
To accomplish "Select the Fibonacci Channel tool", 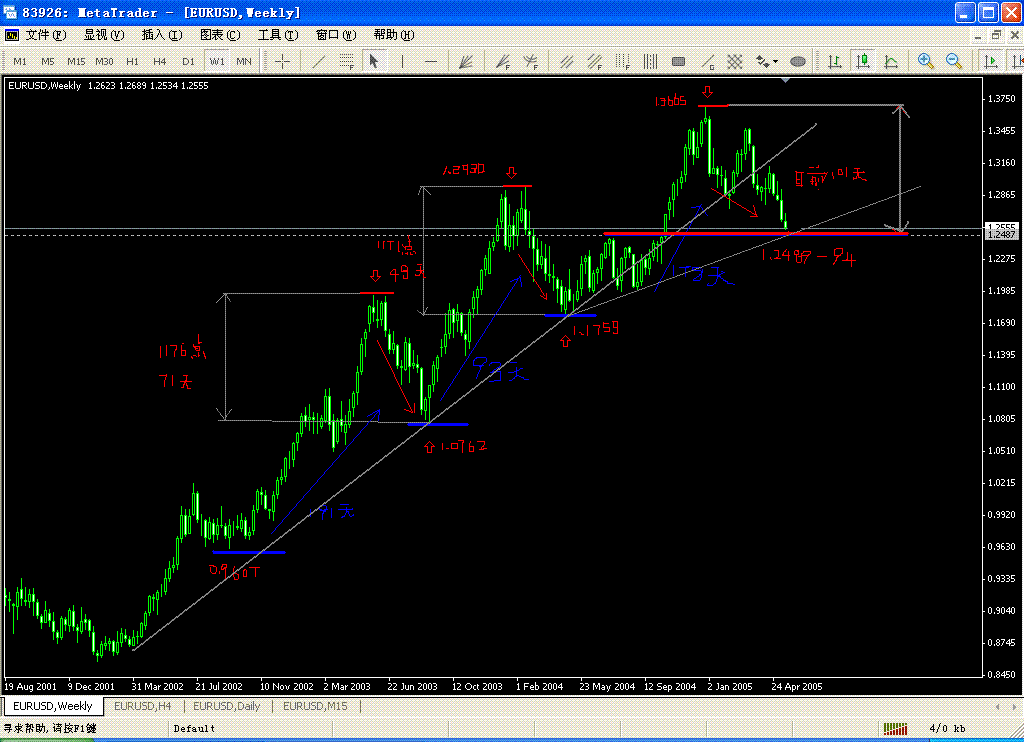I will (594, 61).
